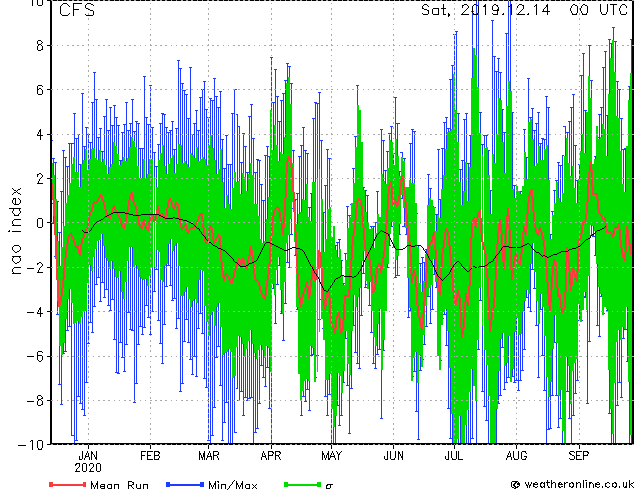
Task: Select the APR label on x-axis
Action: (x=270, y=454)
